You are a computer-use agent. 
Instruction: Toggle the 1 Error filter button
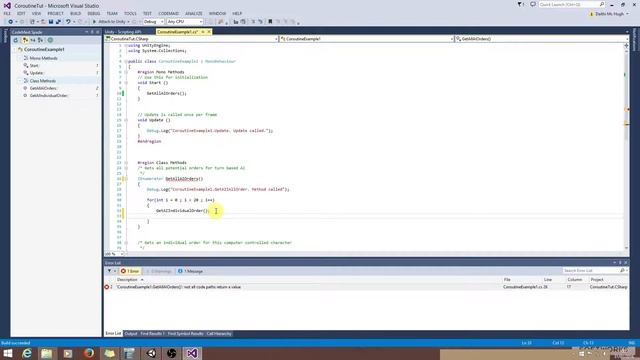(130, 271)
